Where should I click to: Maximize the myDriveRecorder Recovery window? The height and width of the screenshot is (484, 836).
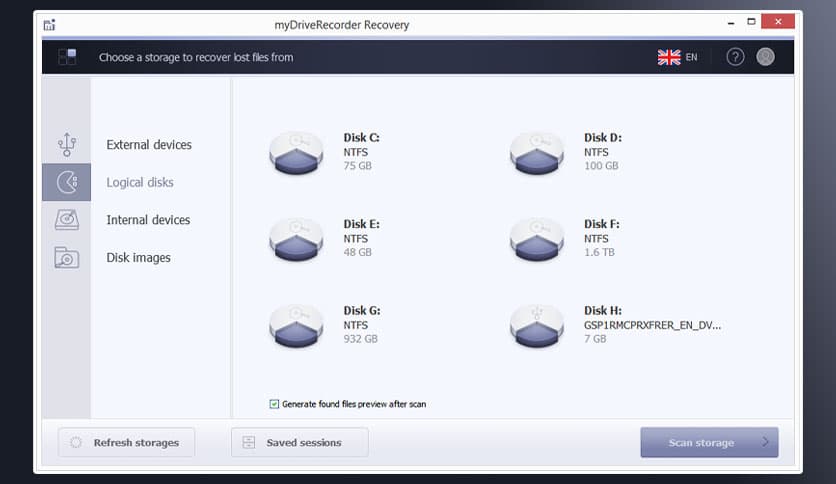[751, 22]
